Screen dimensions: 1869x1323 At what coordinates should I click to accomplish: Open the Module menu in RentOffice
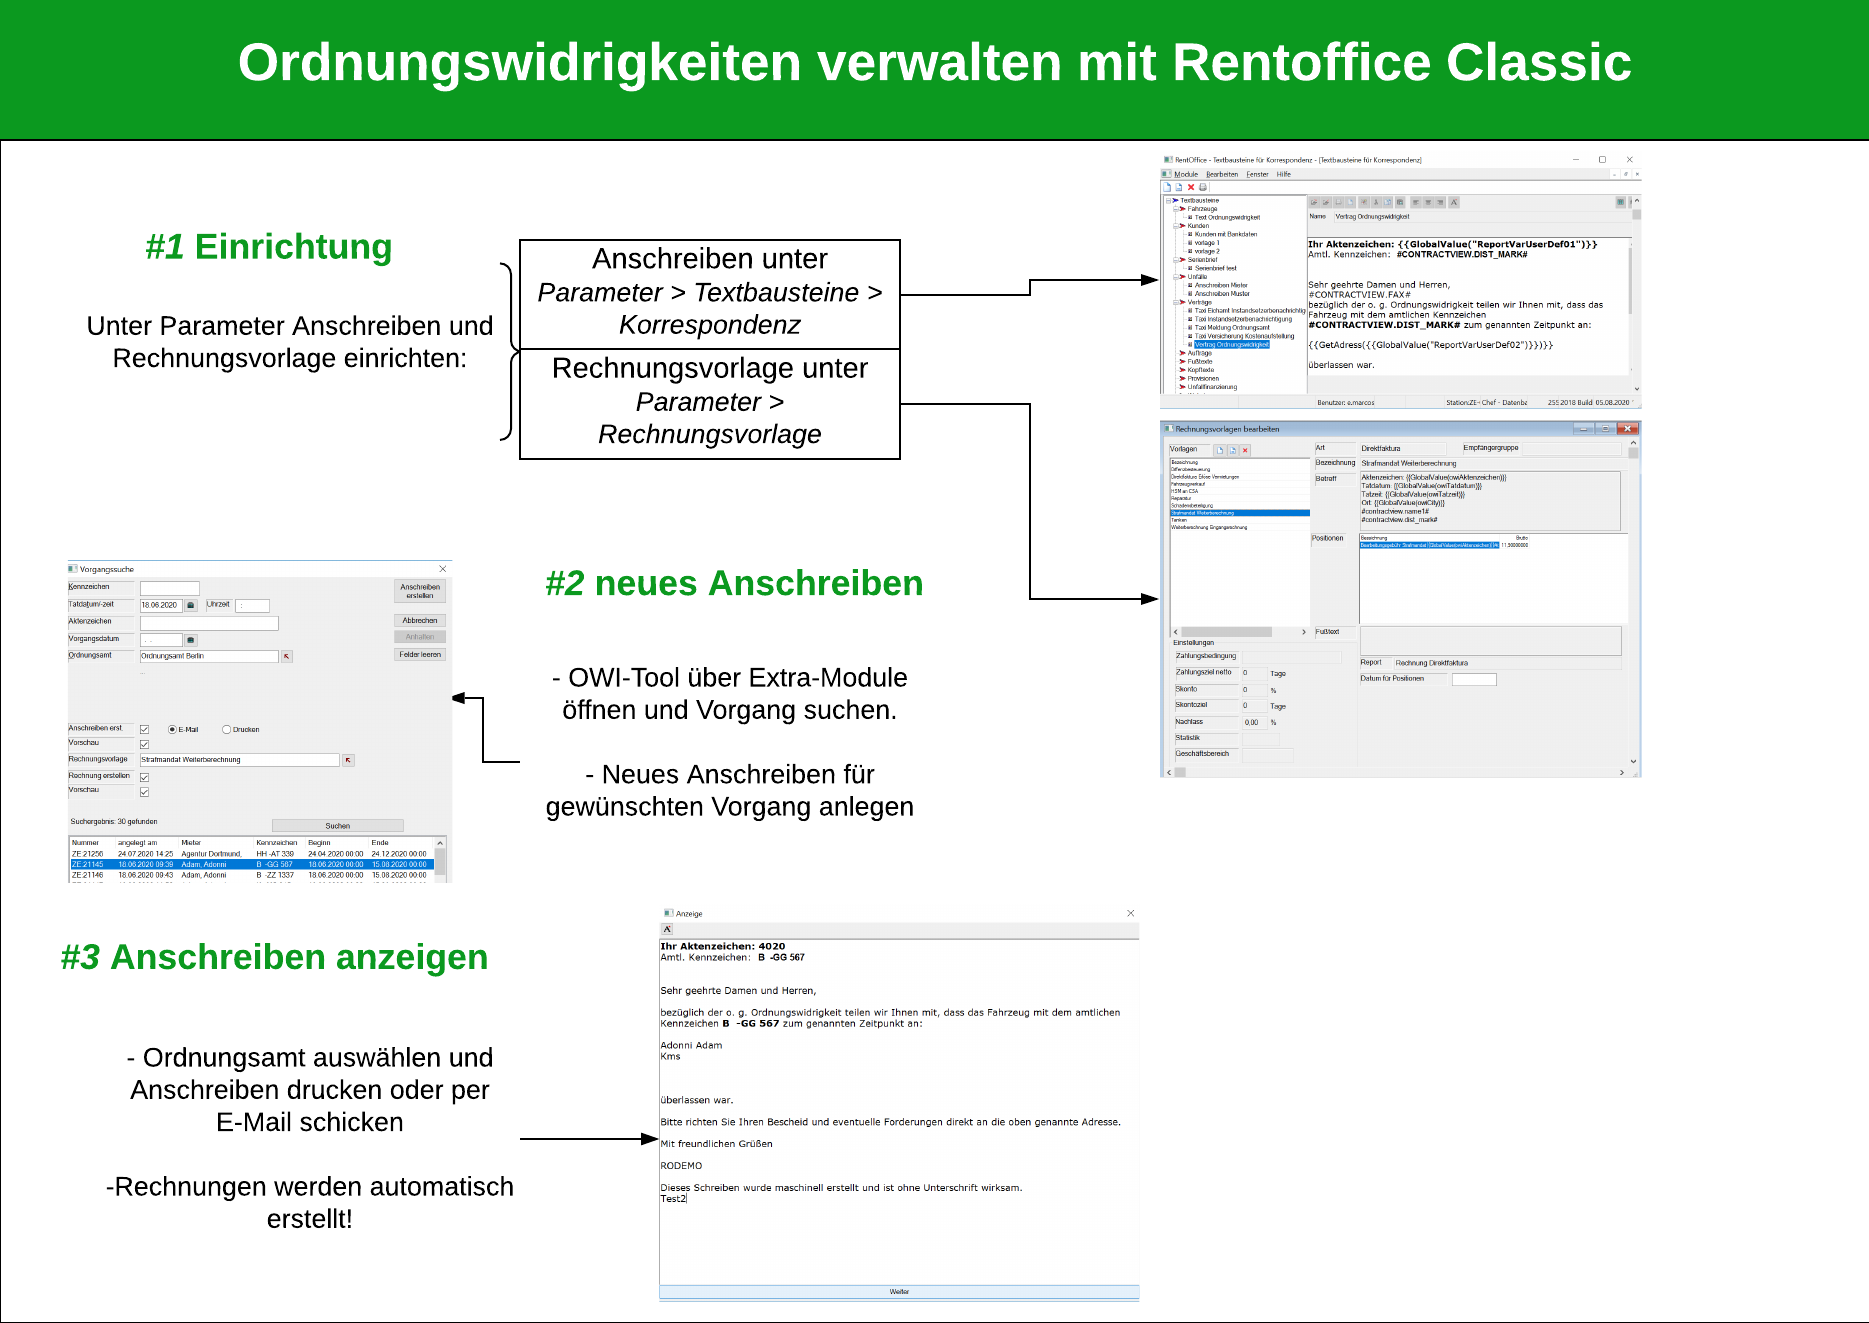1186,174
